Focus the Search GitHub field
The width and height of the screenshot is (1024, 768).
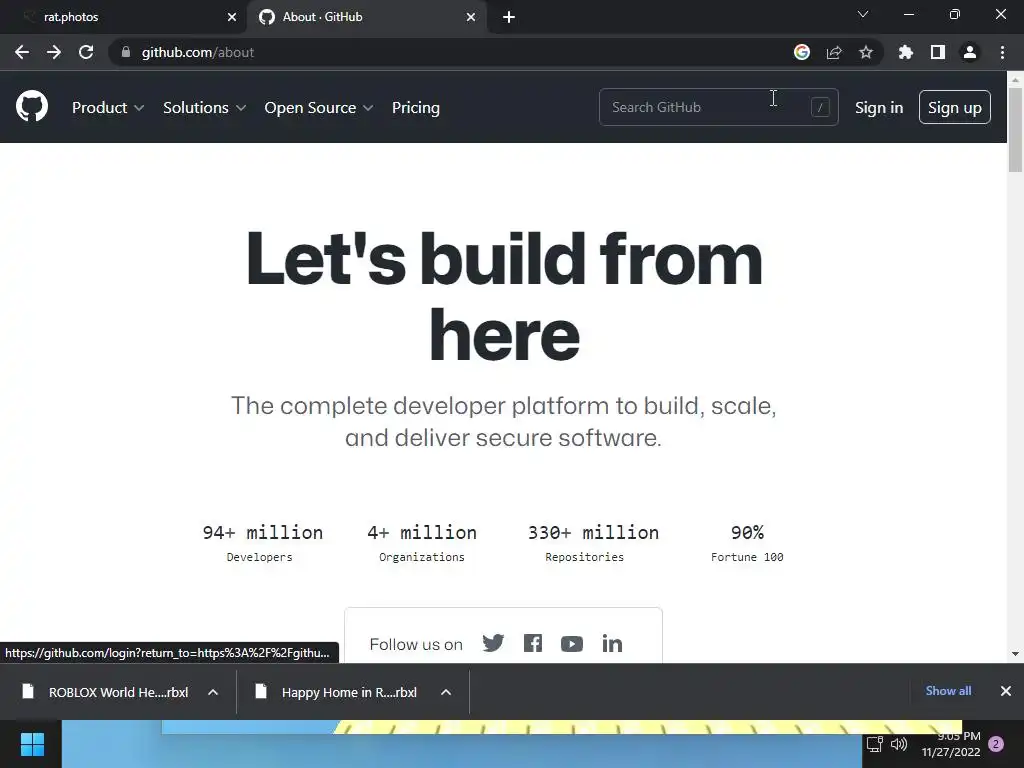point(718,107)
